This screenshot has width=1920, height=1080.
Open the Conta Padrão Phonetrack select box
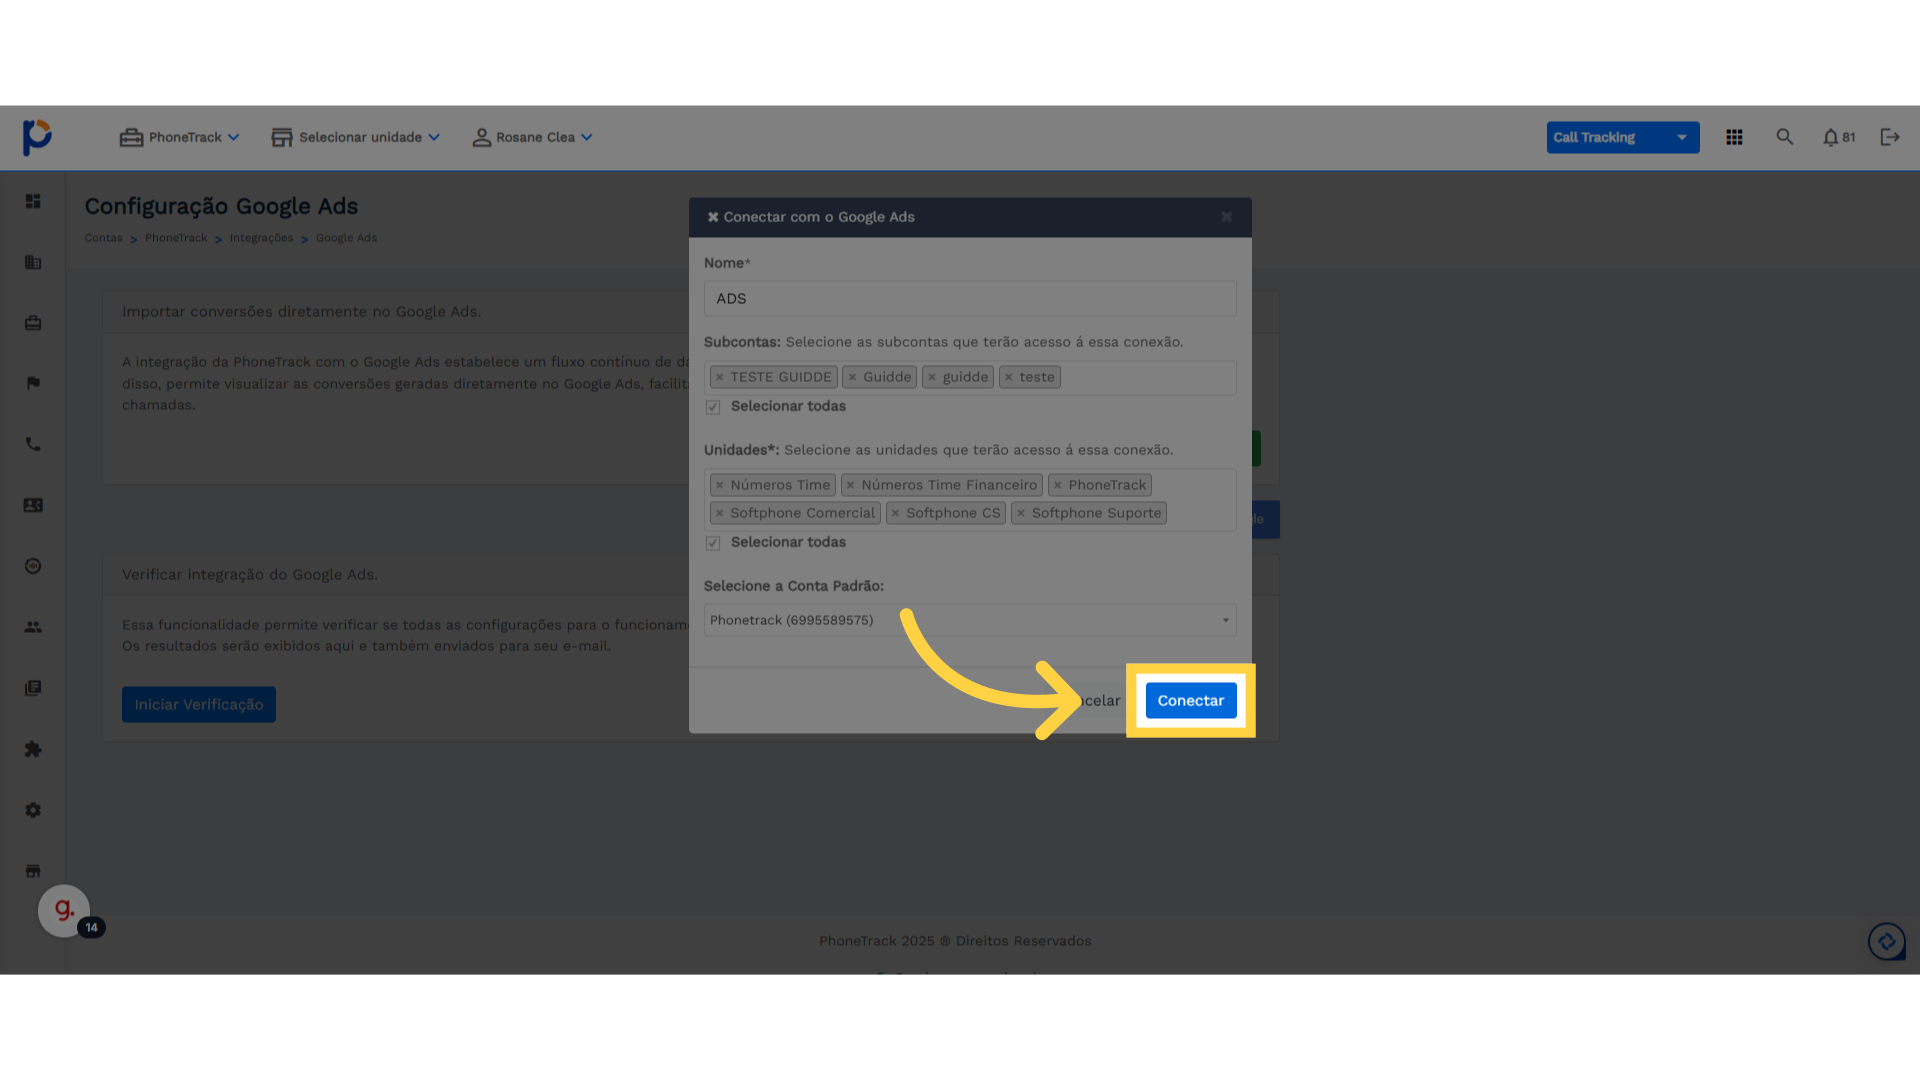tap(969, 620)
